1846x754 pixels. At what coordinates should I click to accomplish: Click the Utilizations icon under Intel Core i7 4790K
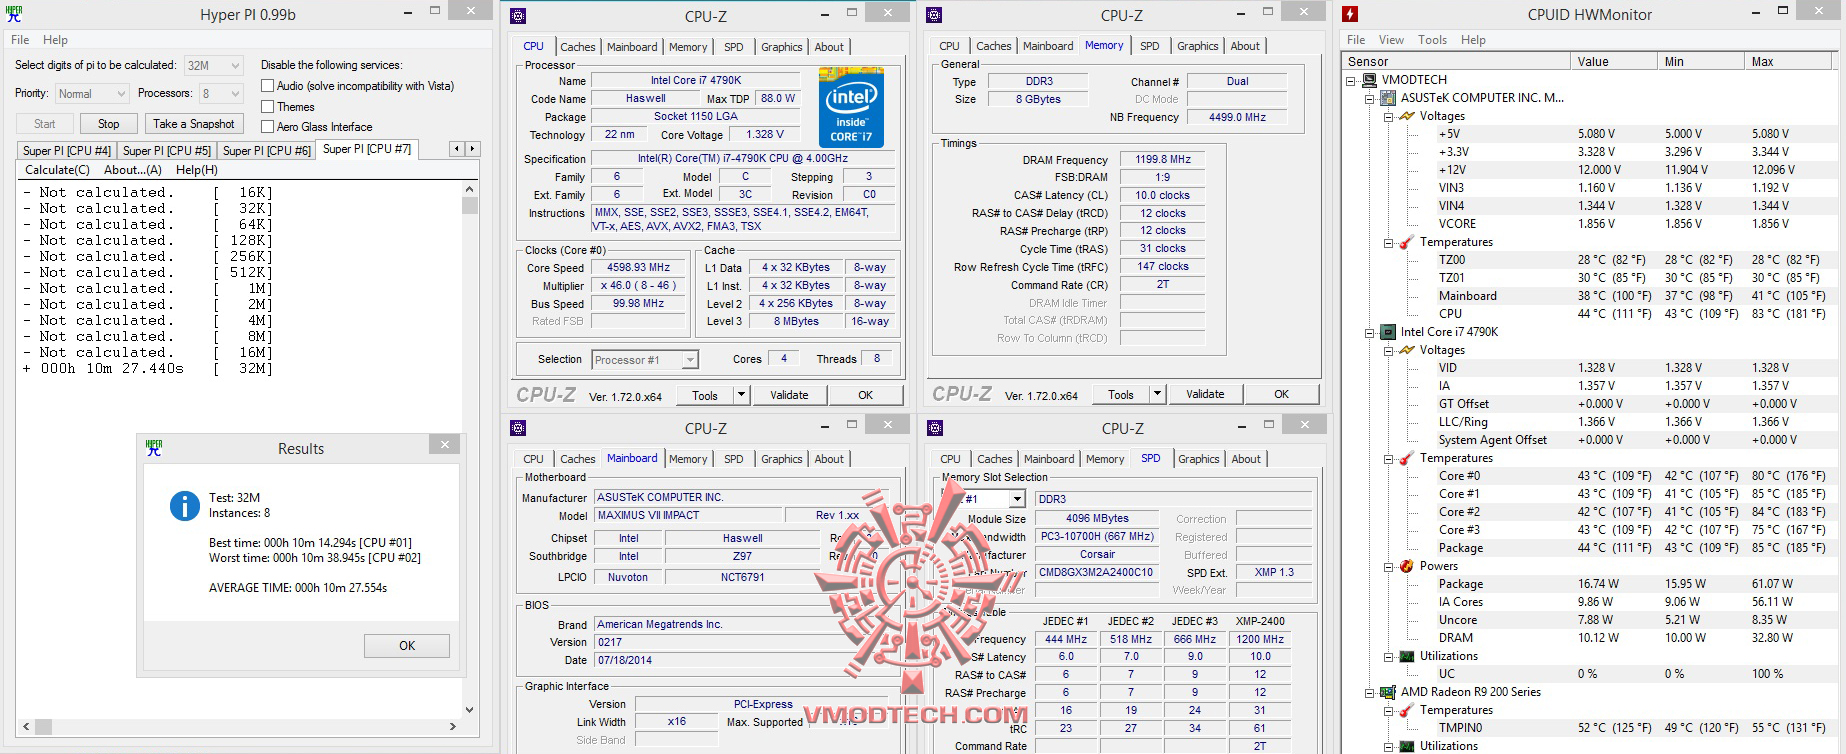(1407, 656)
